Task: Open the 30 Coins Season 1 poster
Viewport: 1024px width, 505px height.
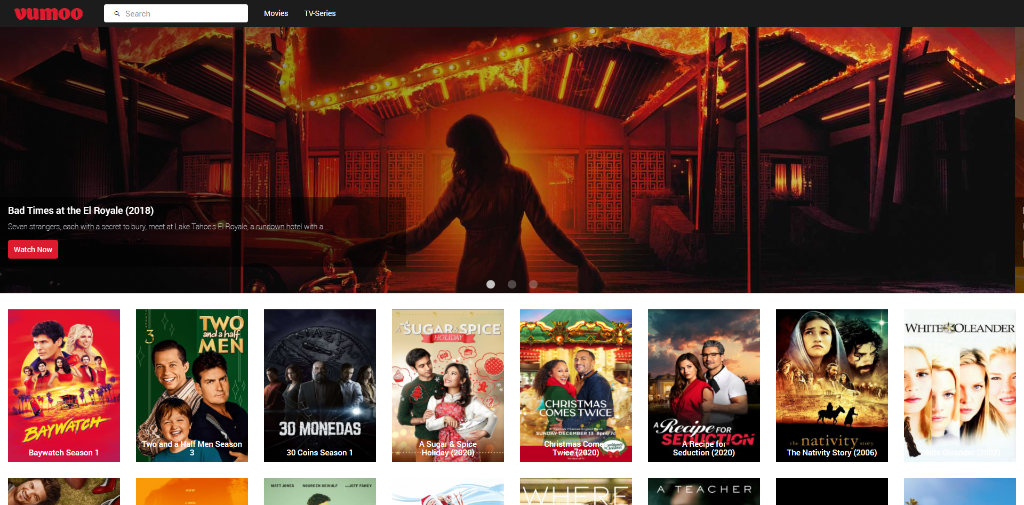Action: point(320,385)
